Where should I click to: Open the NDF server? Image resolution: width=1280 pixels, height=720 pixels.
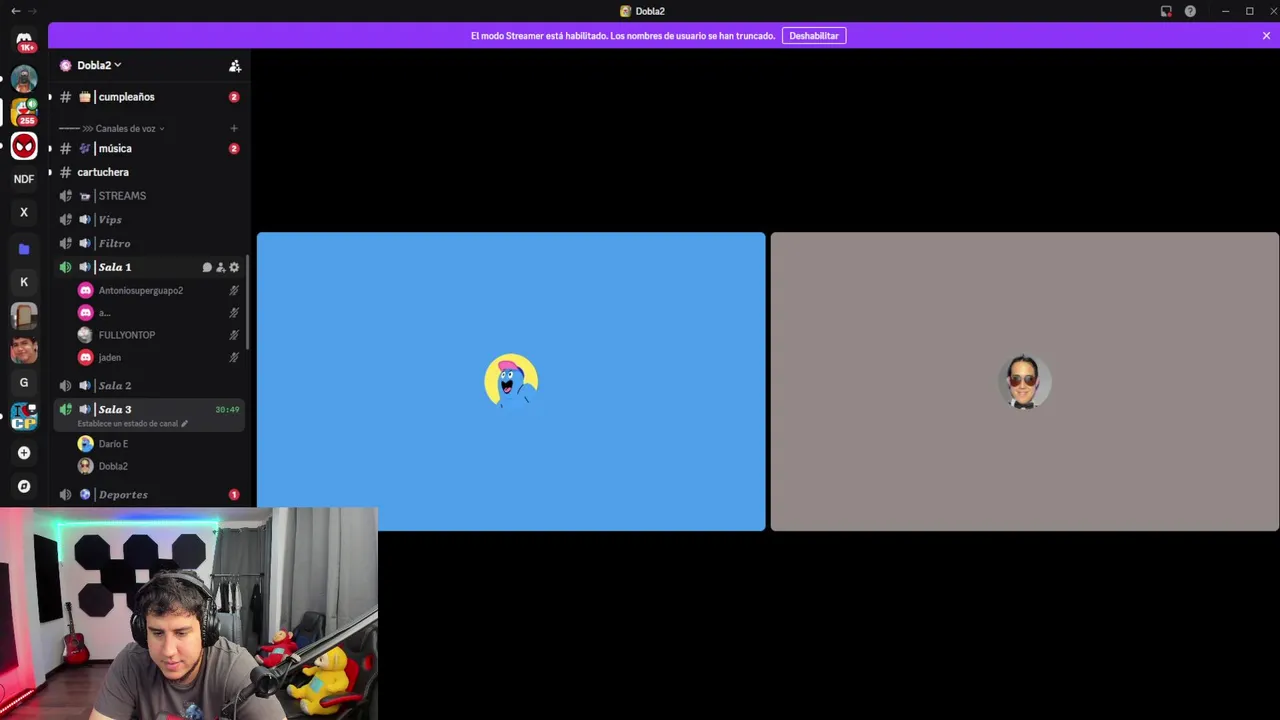pyautogui.click(x=24, y=179)
